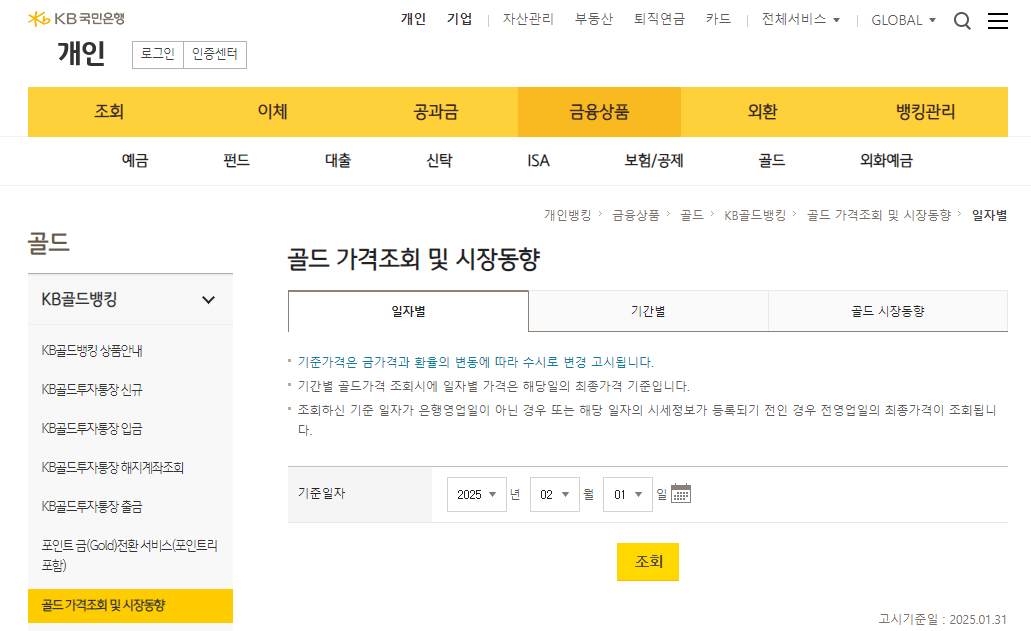Viewport: 1031px width, 631px height.
Task: Open the year dropdown showing 2025
Action: tap(477, 494)
